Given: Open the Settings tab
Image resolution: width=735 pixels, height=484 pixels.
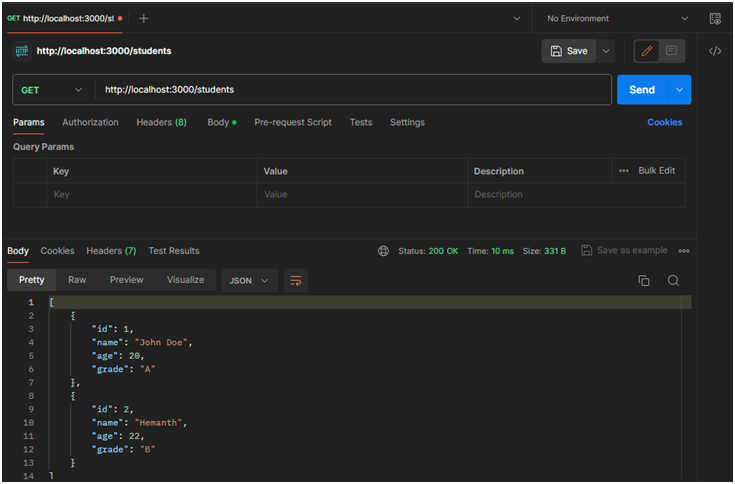Looking at the screenshot, I should click(x=407, y=122).
